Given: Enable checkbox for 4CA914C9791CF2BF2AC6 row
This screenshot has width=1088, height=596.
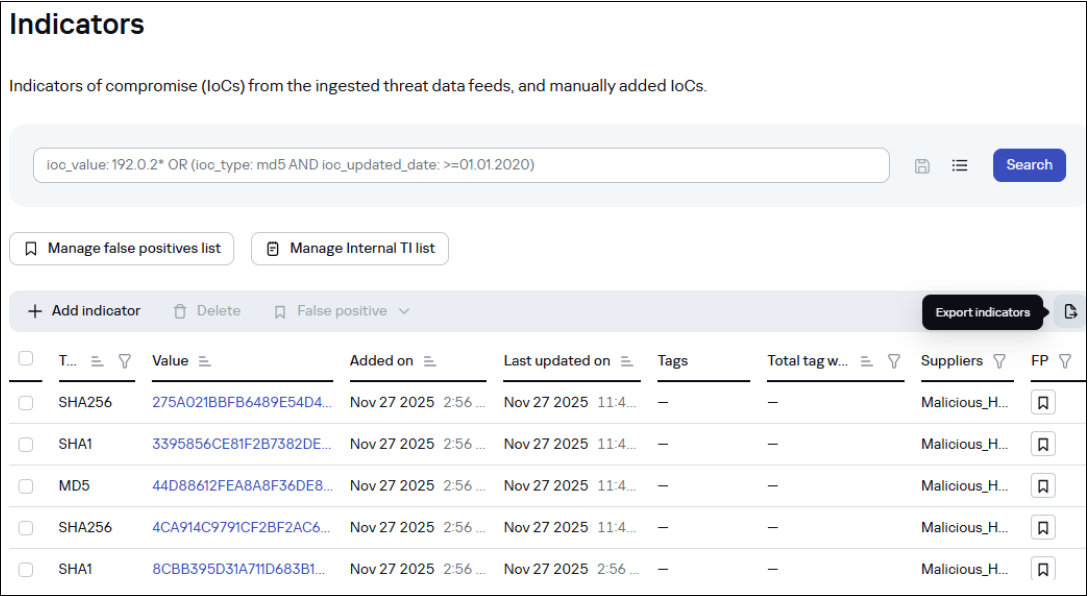Looking at the screenshot, I should pyautogui.click(x=26, y=528).
